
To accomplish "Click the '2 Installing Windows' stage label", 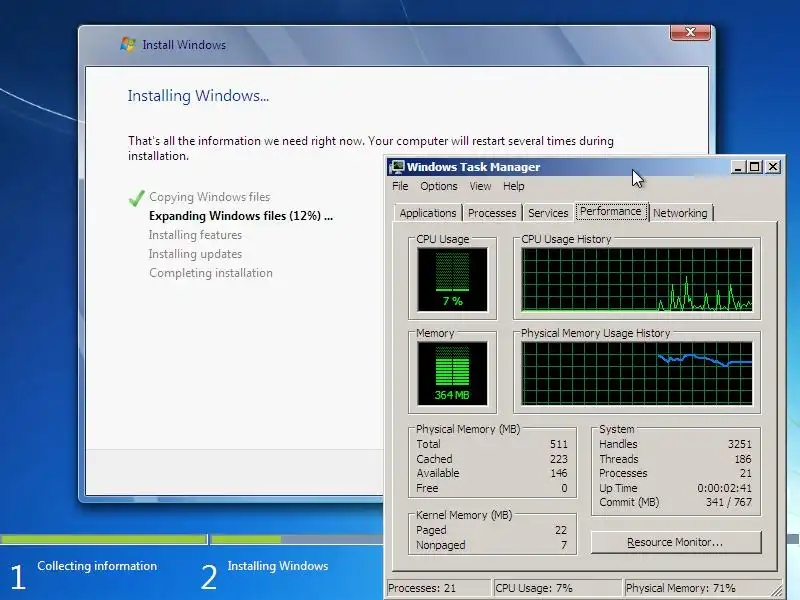I will 264,575.
